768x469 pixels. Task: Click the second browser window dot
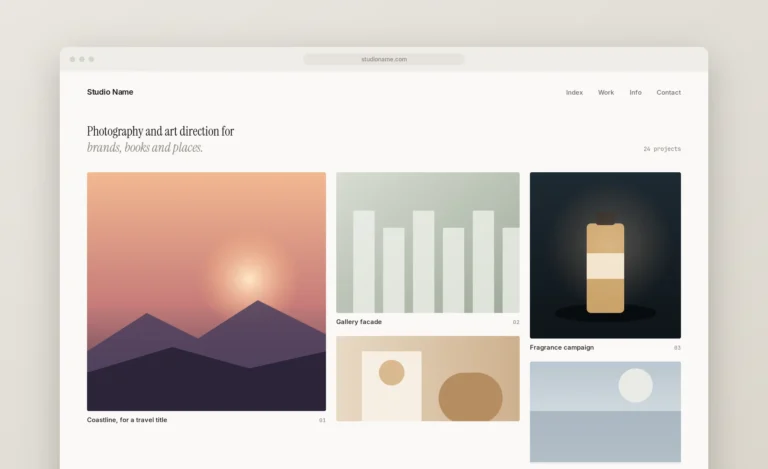click(x=82, y=59)
